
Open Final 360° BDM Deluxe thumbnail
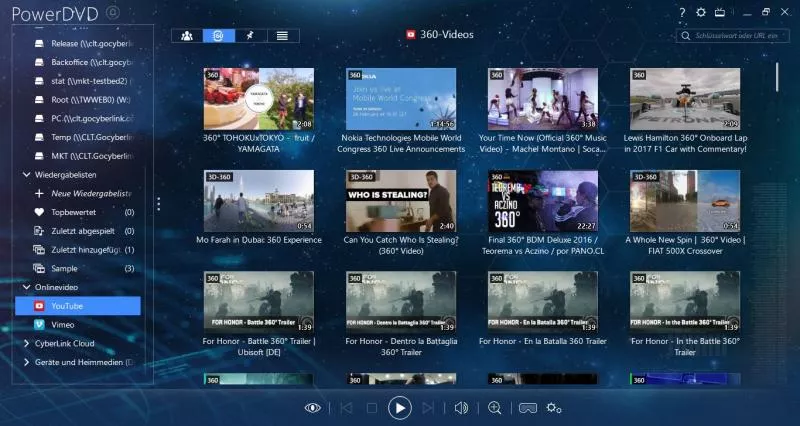(x=543, y=201)
